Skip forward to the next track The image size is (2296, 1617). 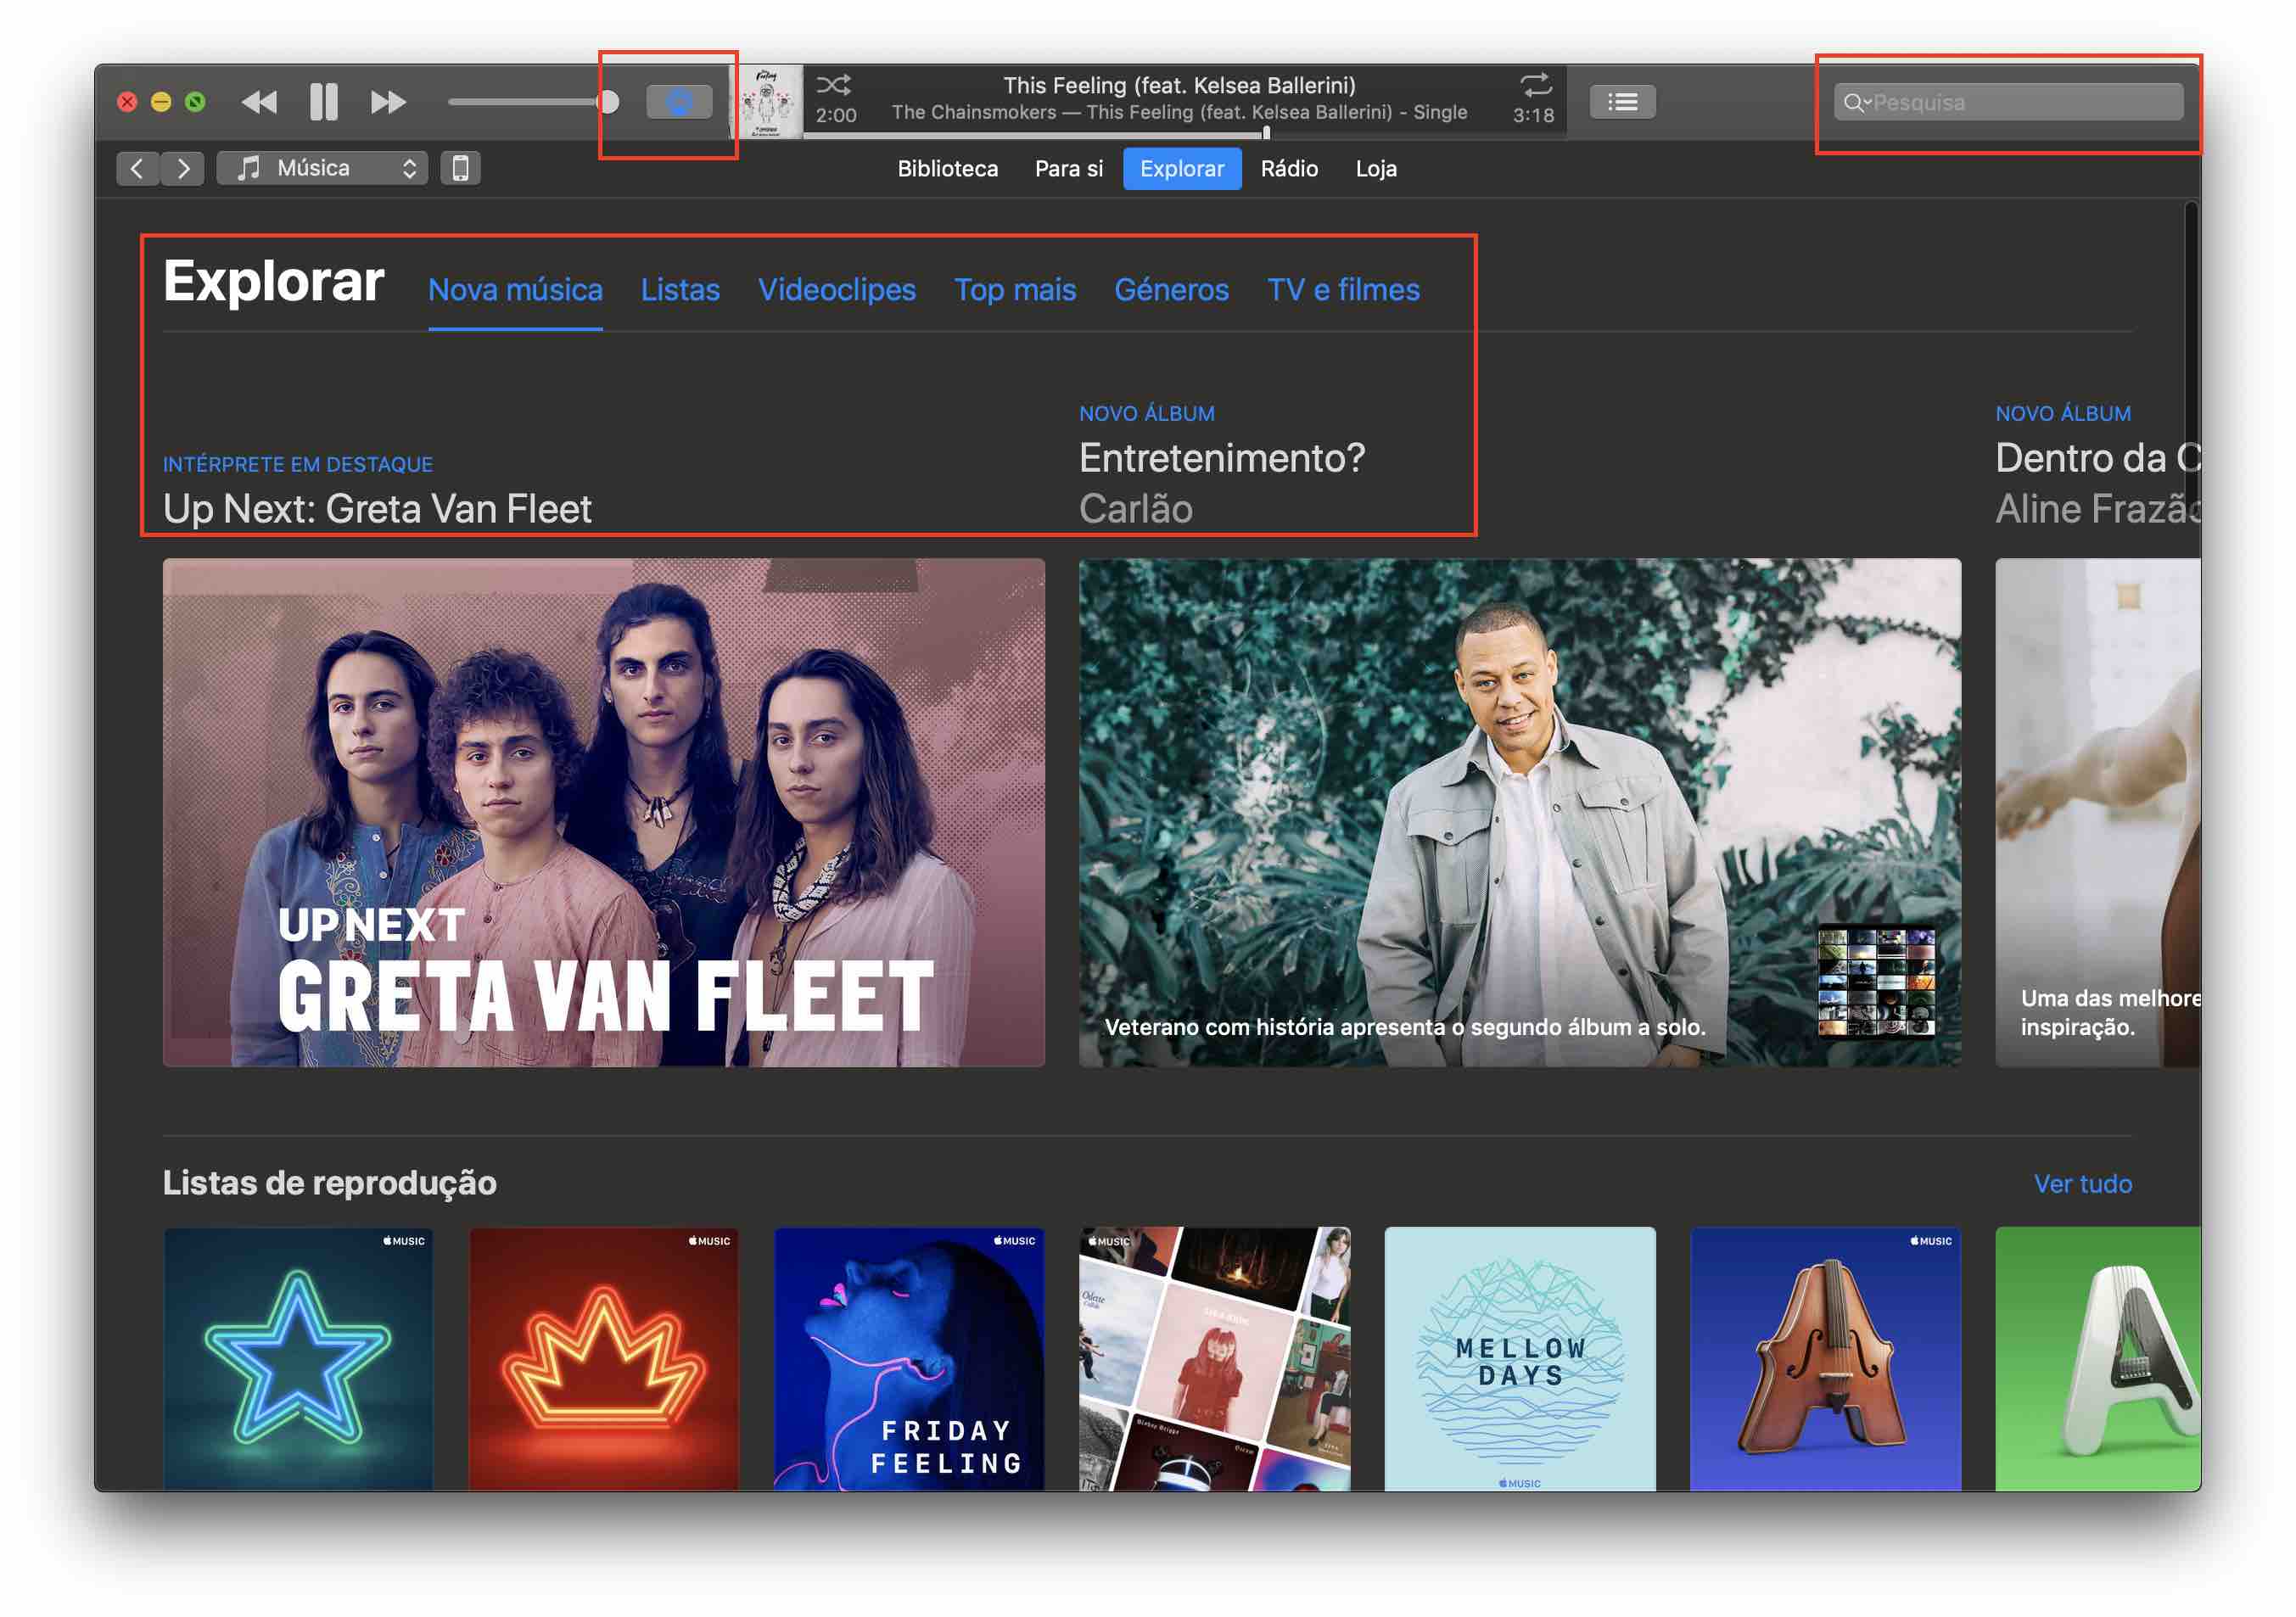click(x=388, y=102)
